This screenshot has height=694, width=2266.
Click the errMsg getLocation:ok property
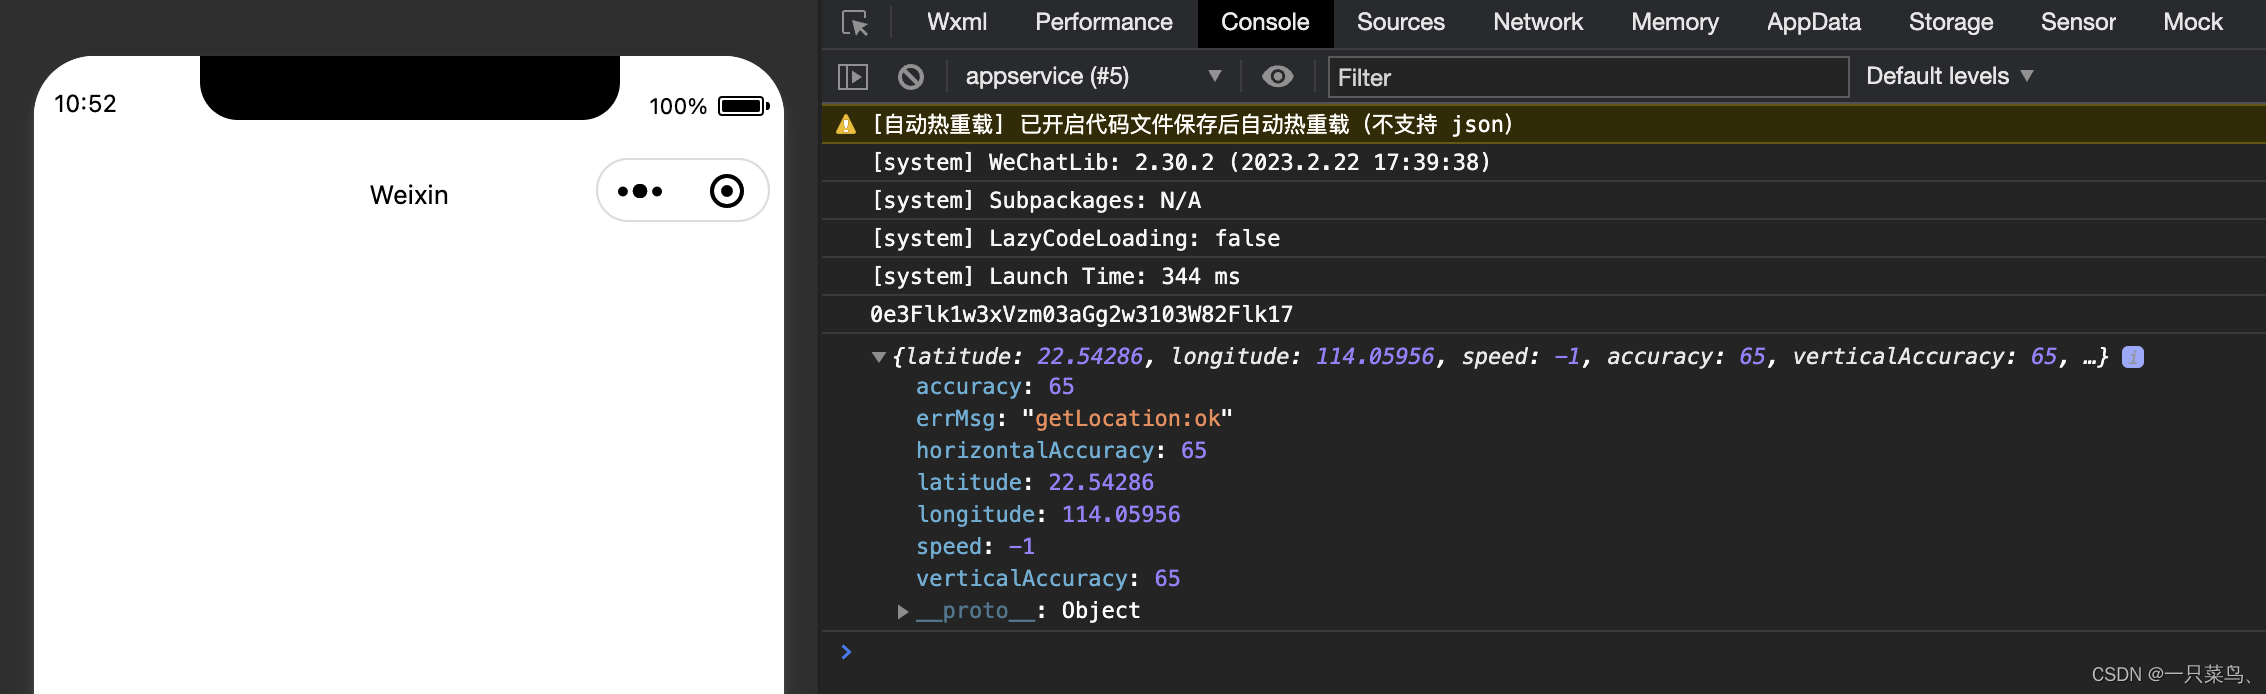click(x=1074, y=418)
